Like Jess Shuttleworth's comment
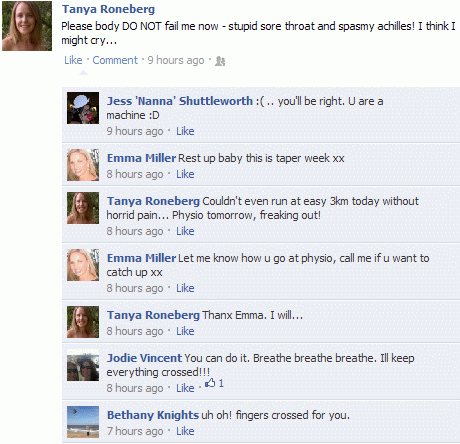This screenshot has height=444, width=460. 185,131
